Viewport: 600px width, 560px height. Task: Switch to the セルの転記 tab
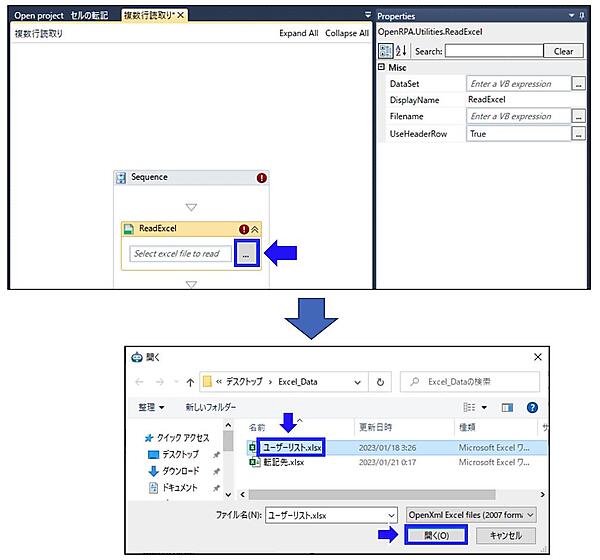(89, 15)
